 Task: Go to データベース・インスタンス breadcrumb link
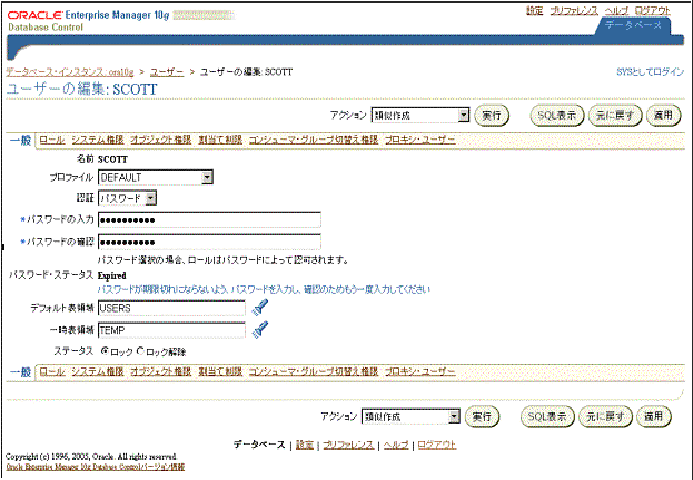(69, 72)
